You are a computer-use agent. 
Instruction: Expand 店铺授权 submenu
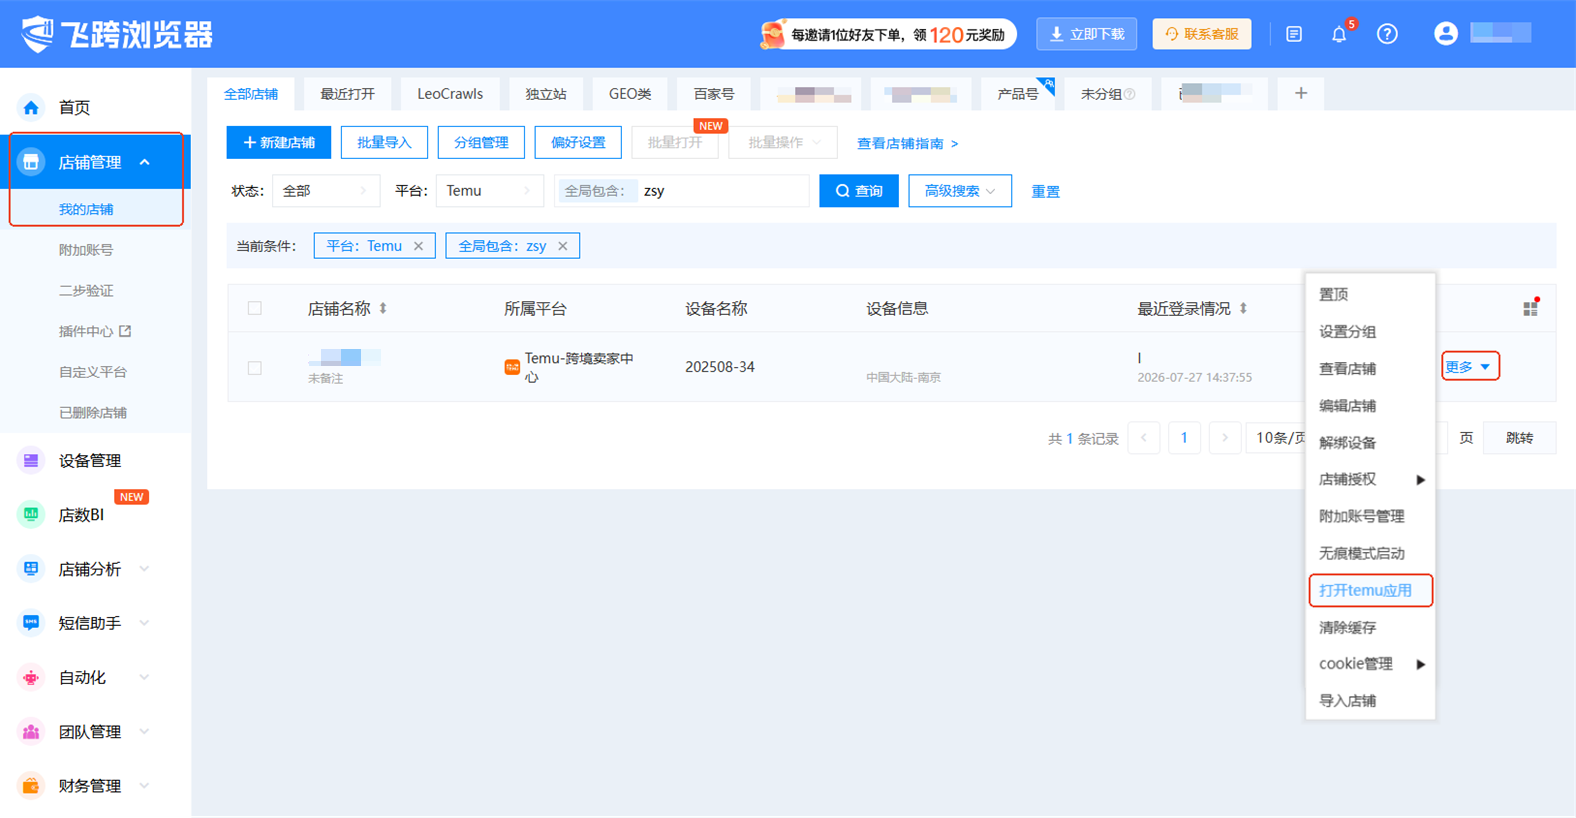point(1370,479)
